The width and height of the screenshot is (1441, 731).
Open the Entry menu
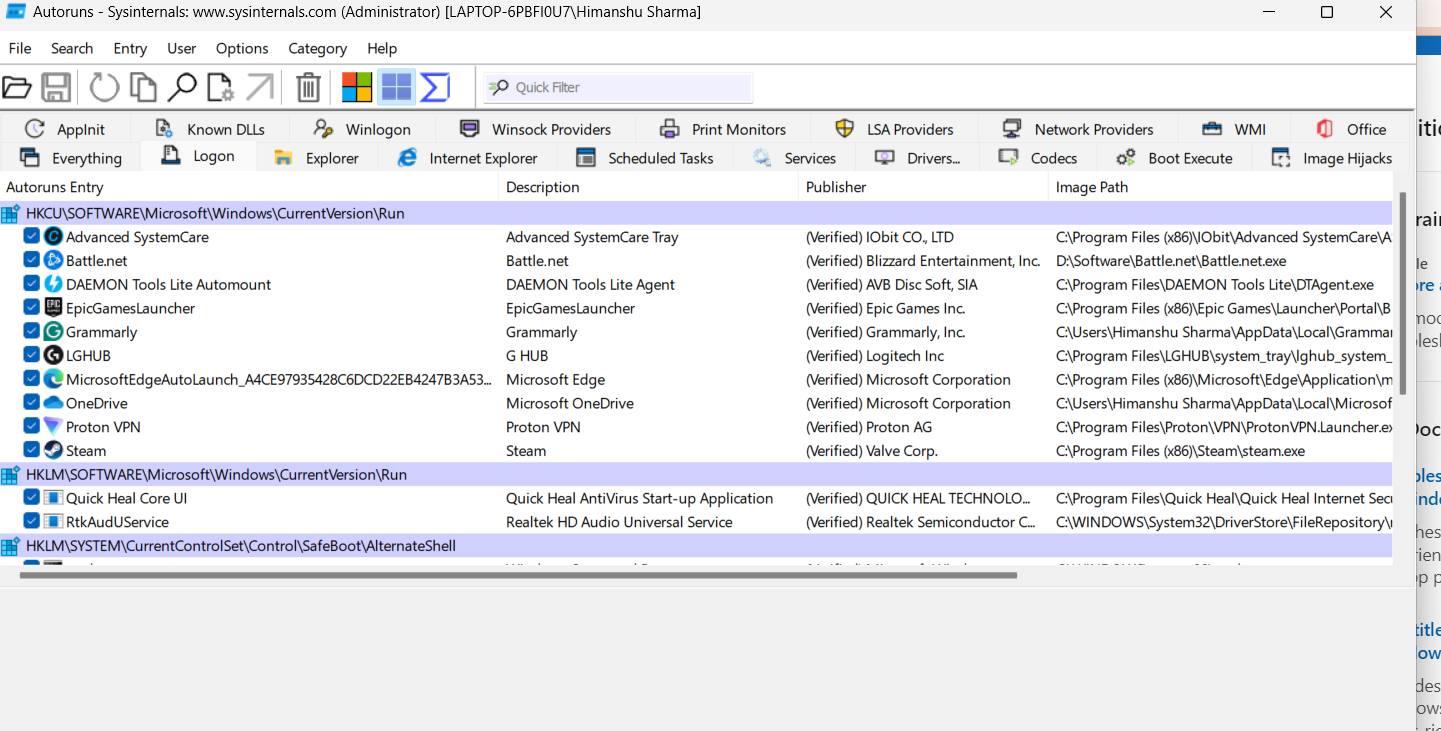tap(130, 48)
